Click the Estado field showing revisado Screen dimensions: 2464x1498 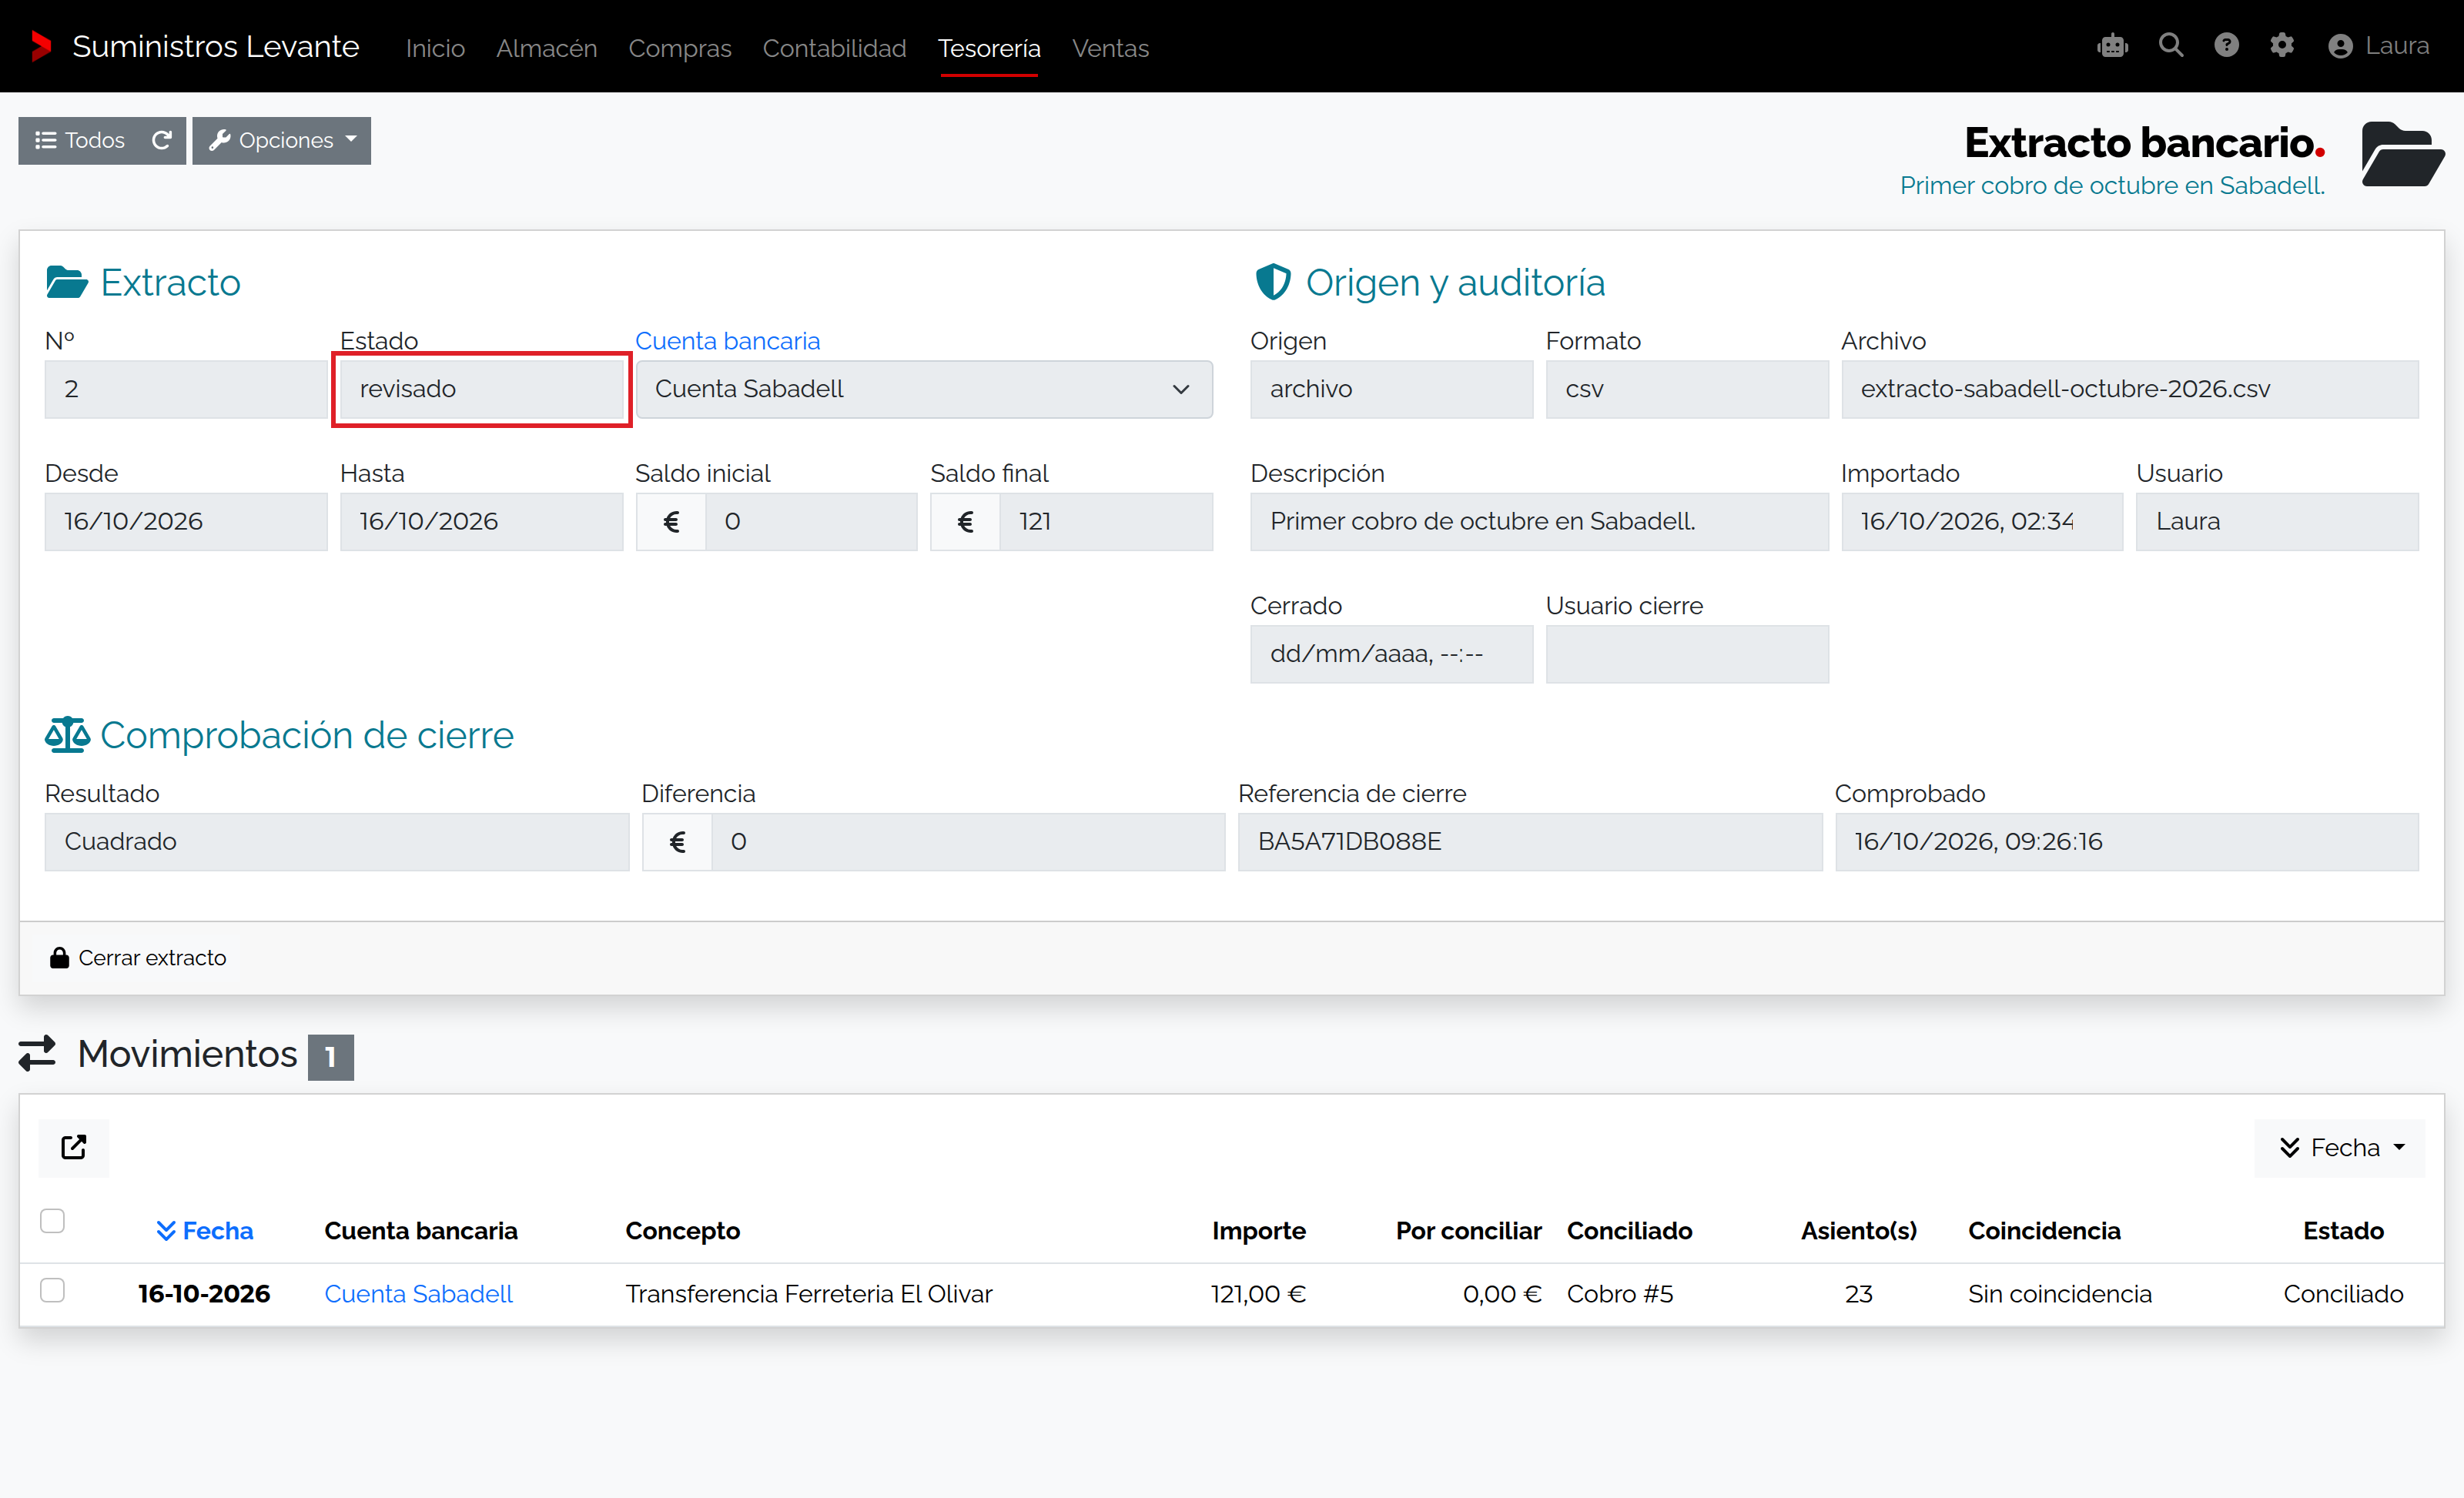[x=481, y=389]
